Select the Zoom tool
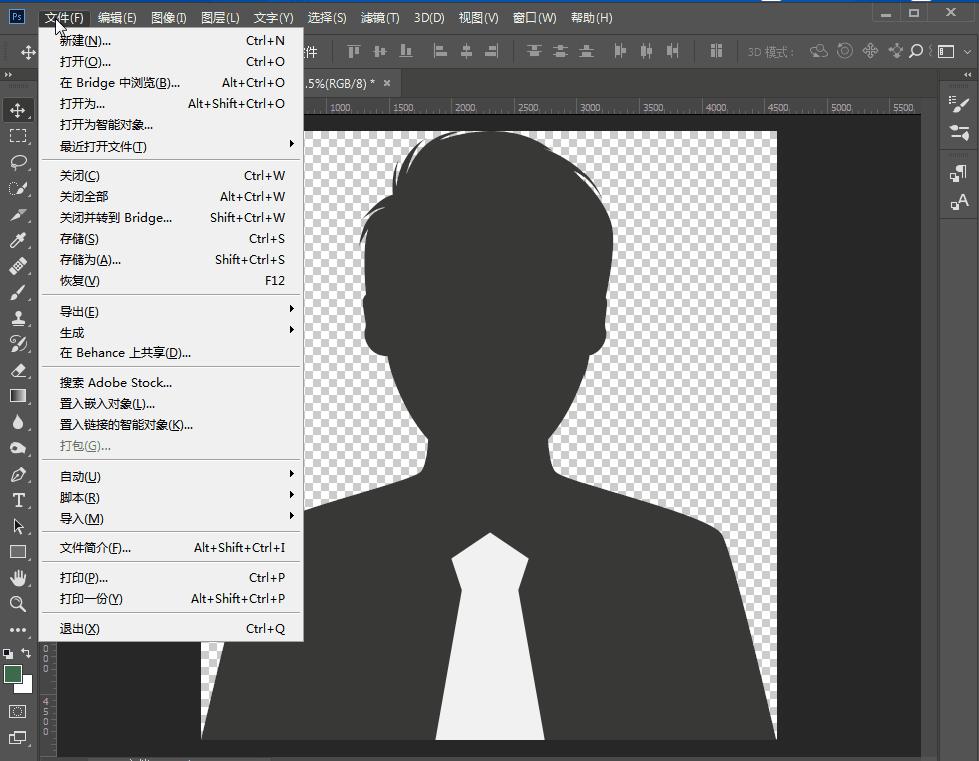The height and width of the screenshot is (761, 979). pyautogui.click(x=18, y=604)
